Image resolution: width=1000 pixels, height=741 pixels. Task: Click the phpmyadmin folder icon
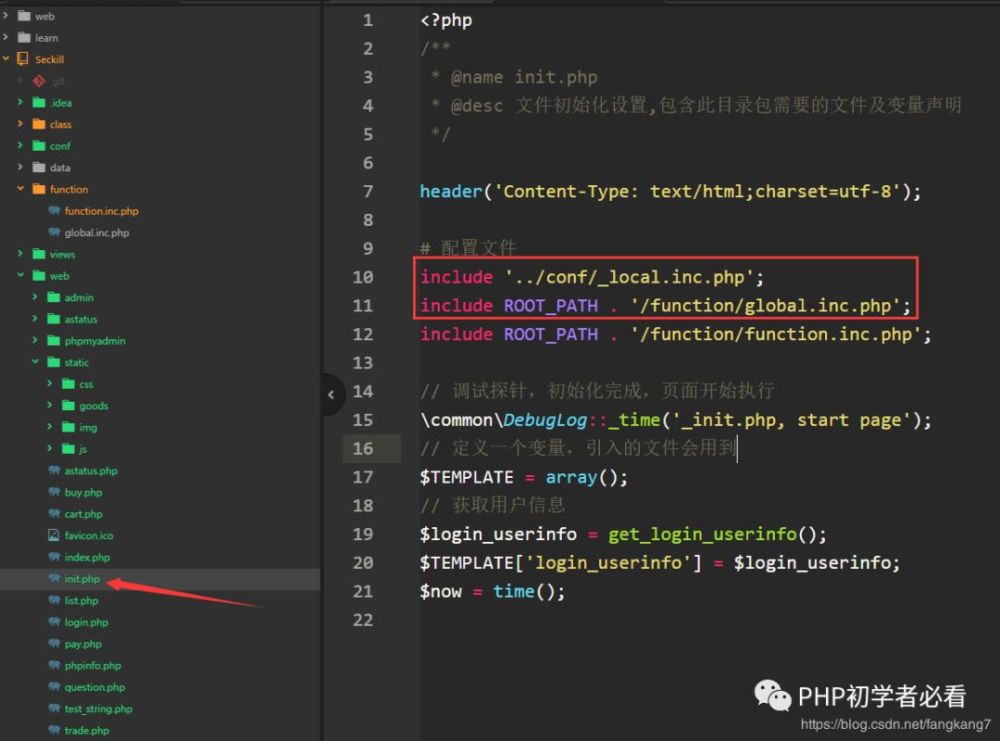(54, 341)
